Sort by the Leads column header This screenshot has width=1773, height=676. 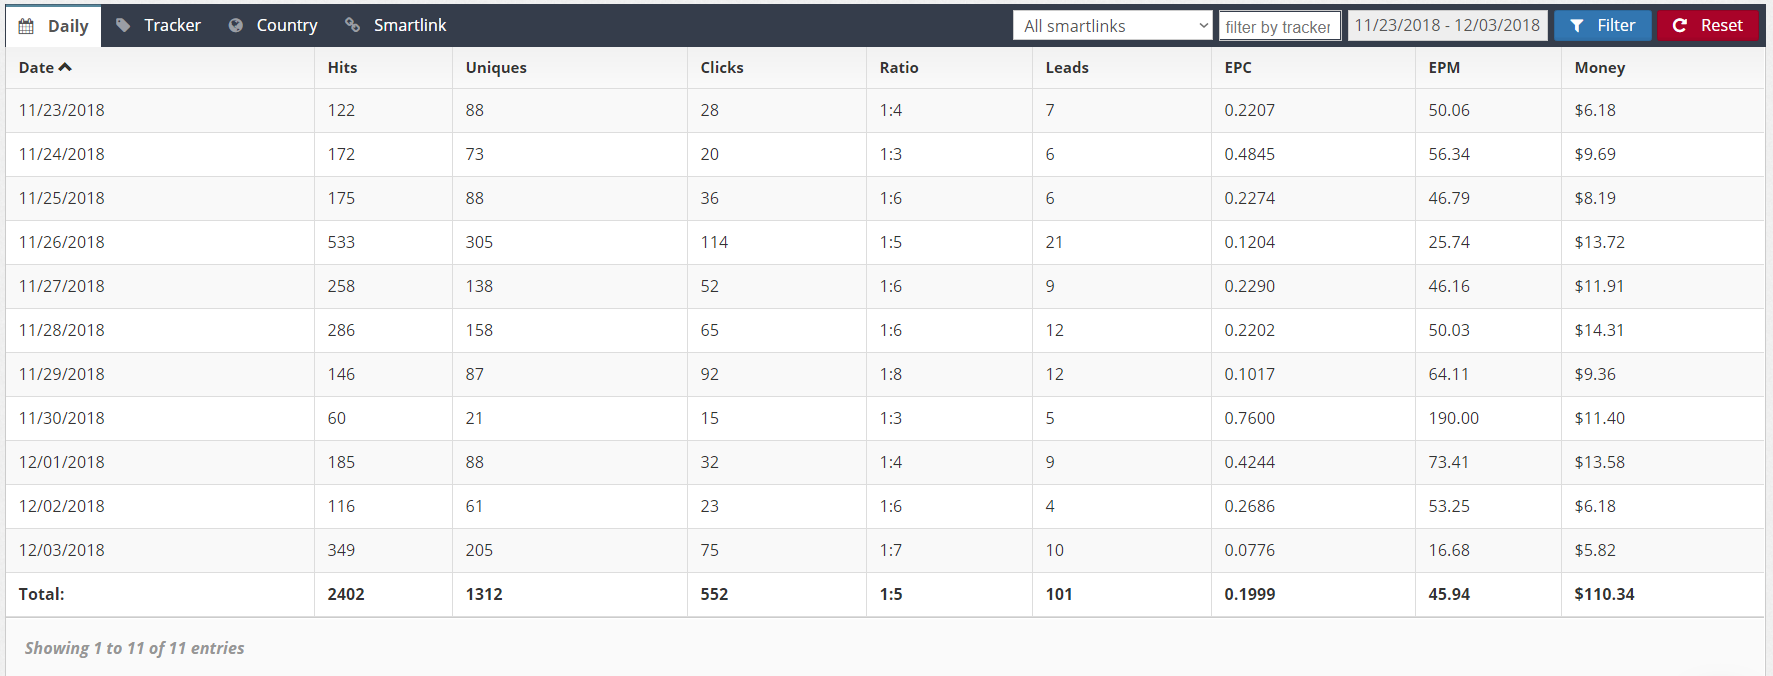(x=1067, y=68)
